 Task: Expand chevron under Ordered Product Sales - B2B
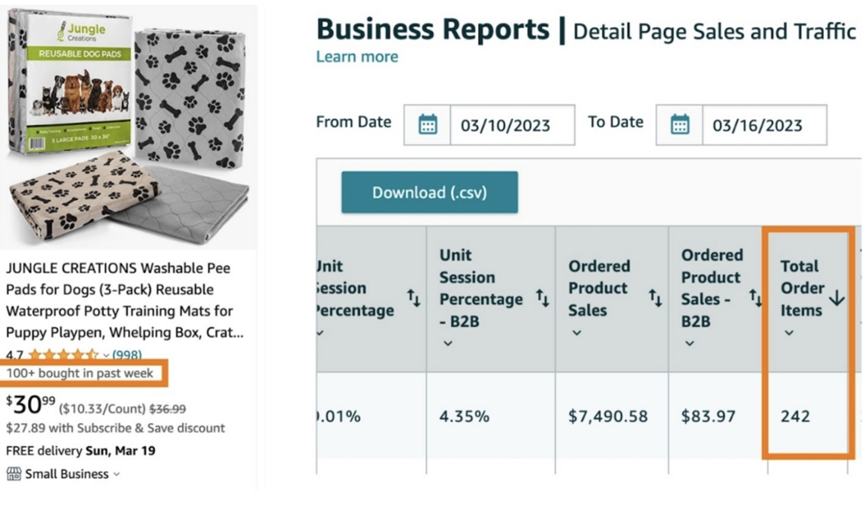[690, 344]
